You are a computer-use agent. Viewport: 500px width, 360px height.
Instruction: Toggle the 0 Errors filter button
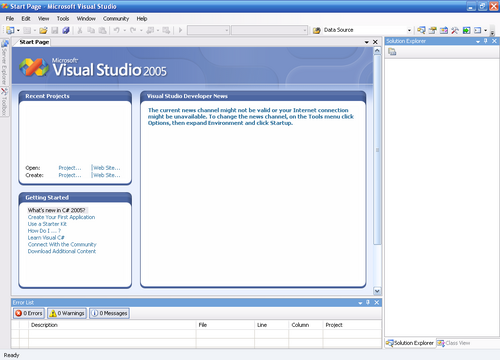tap(29, 313)
